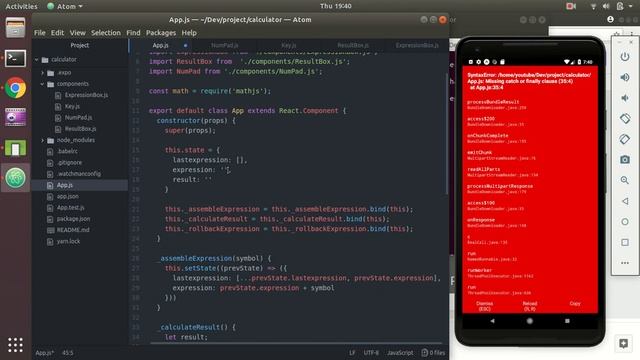640x360 pixels.
Task: Click the emulator volume up icon
Action: [x=624, y=77]
